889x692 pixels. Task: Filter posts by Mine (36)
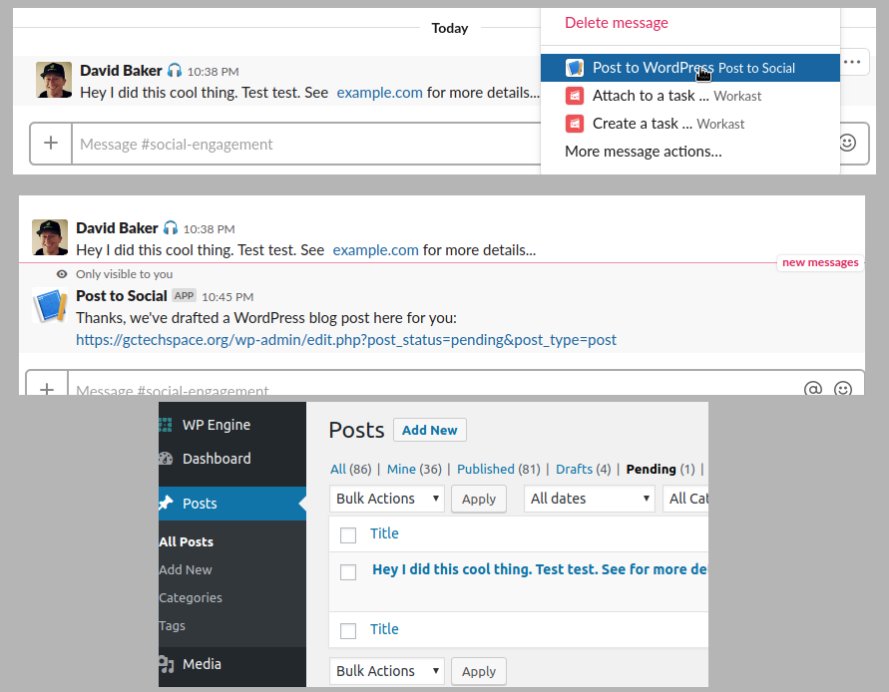pos(414,469)
